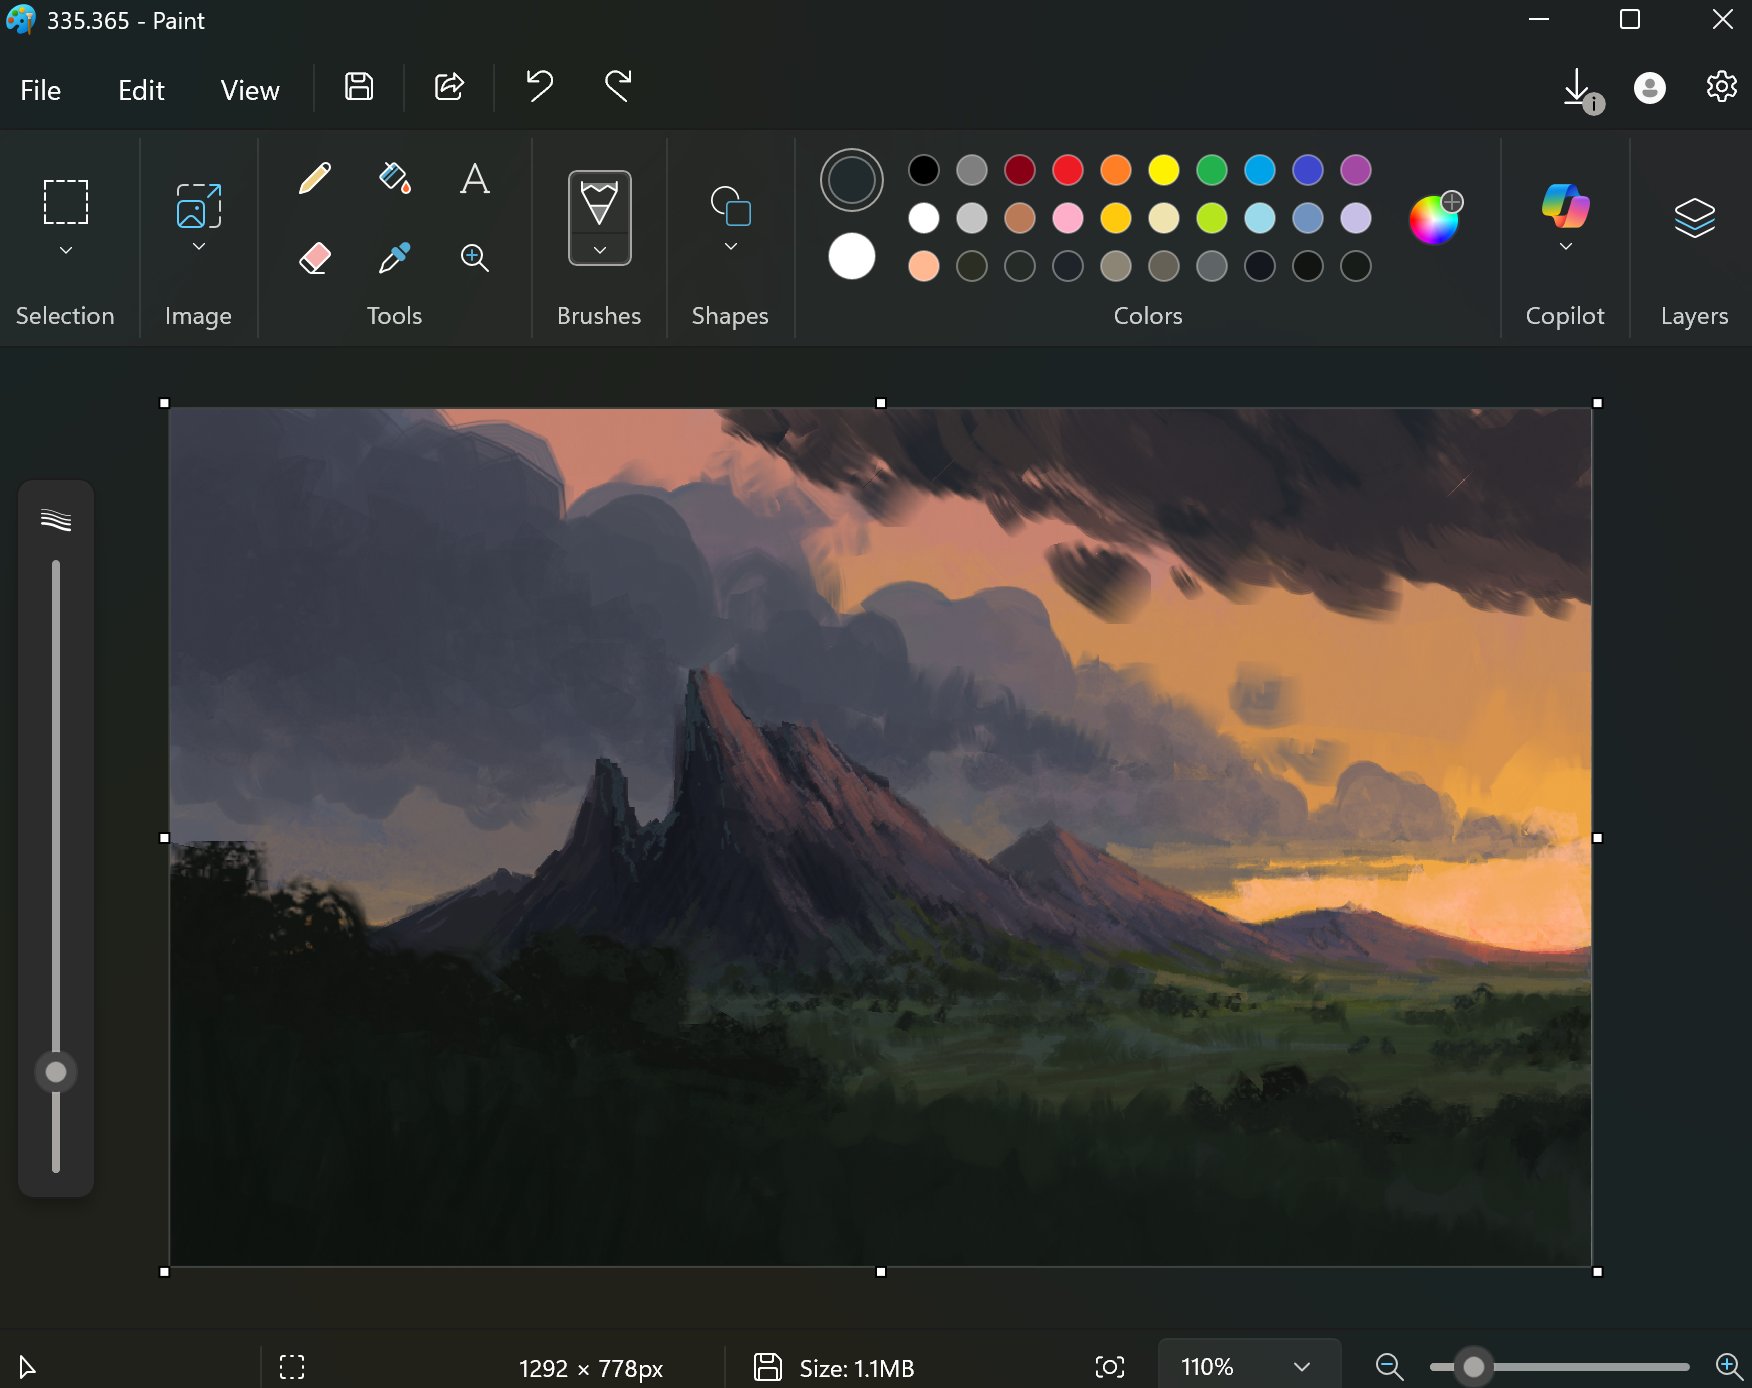Screen dimensions: 1752x1388
Task: Click the indigo blue color swatch
Action: click(x=1308, y=170)
